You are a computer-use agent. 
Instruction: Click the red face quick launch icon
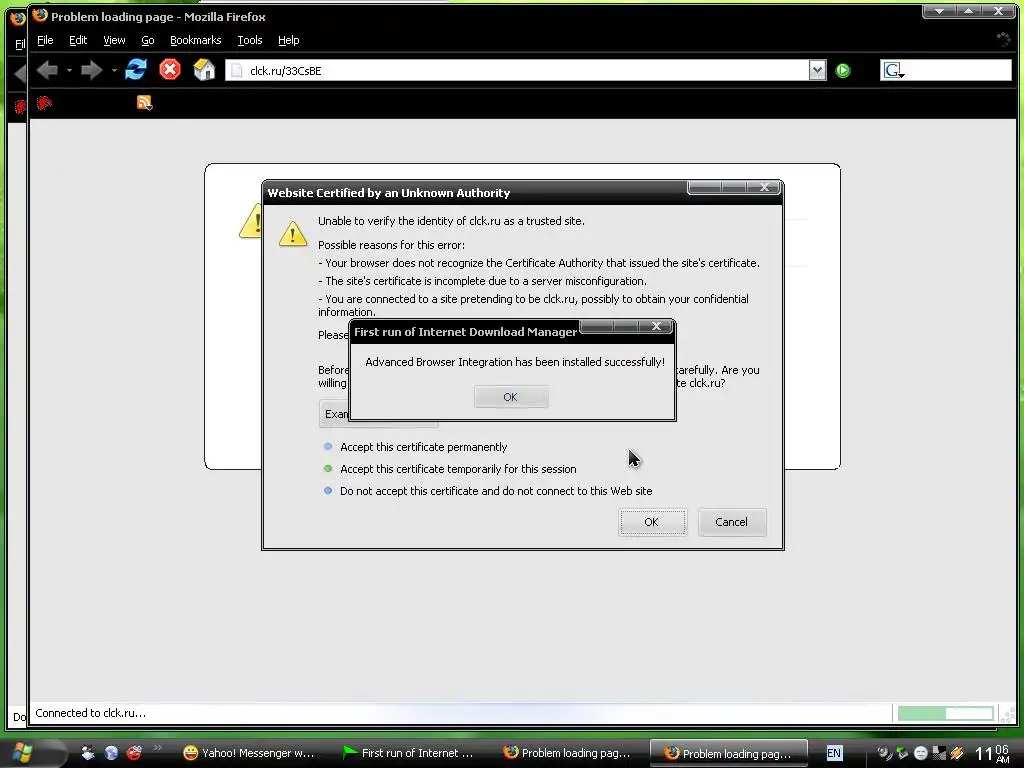click(135, 753)
